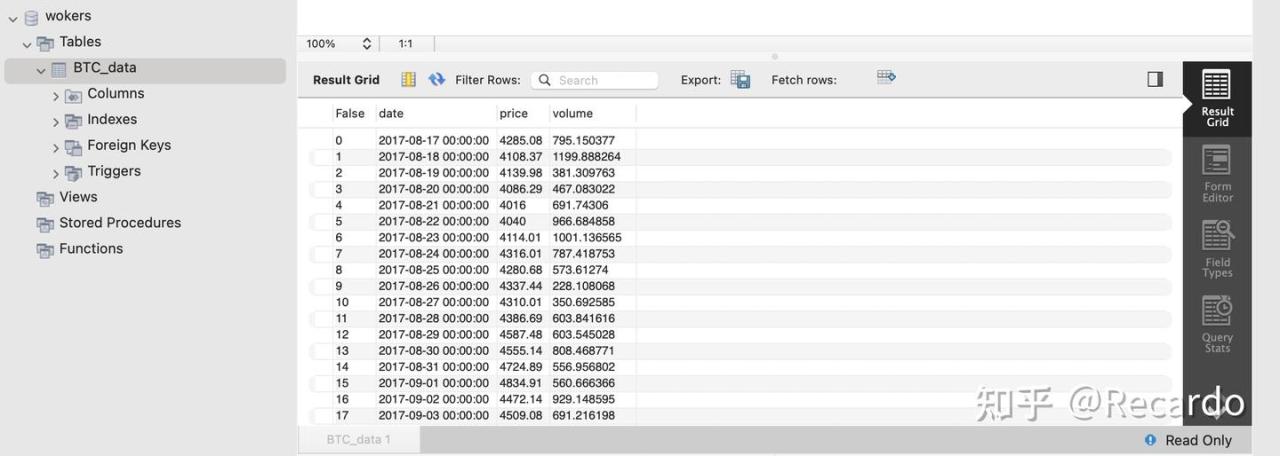
Task: Open the 100% zoom stepper
Action: point(366,44)
